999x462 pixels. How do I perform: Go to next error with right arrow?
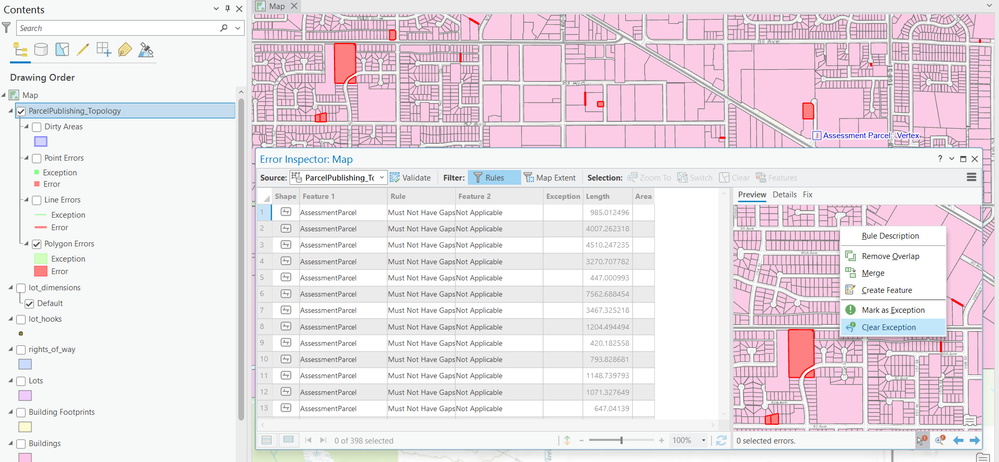[974, 440]
